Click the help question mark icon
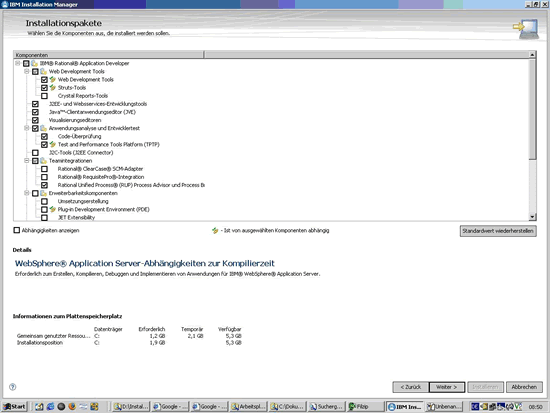This screenshot has height=413, width=550. (x=13, y=387)
